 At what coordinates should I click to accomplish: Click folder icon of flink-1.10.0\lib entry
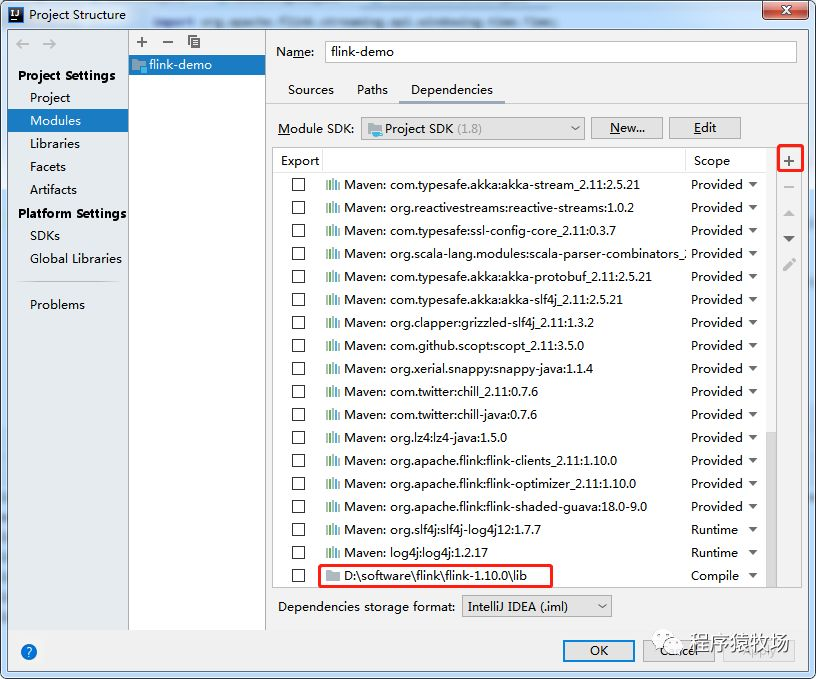333,575
